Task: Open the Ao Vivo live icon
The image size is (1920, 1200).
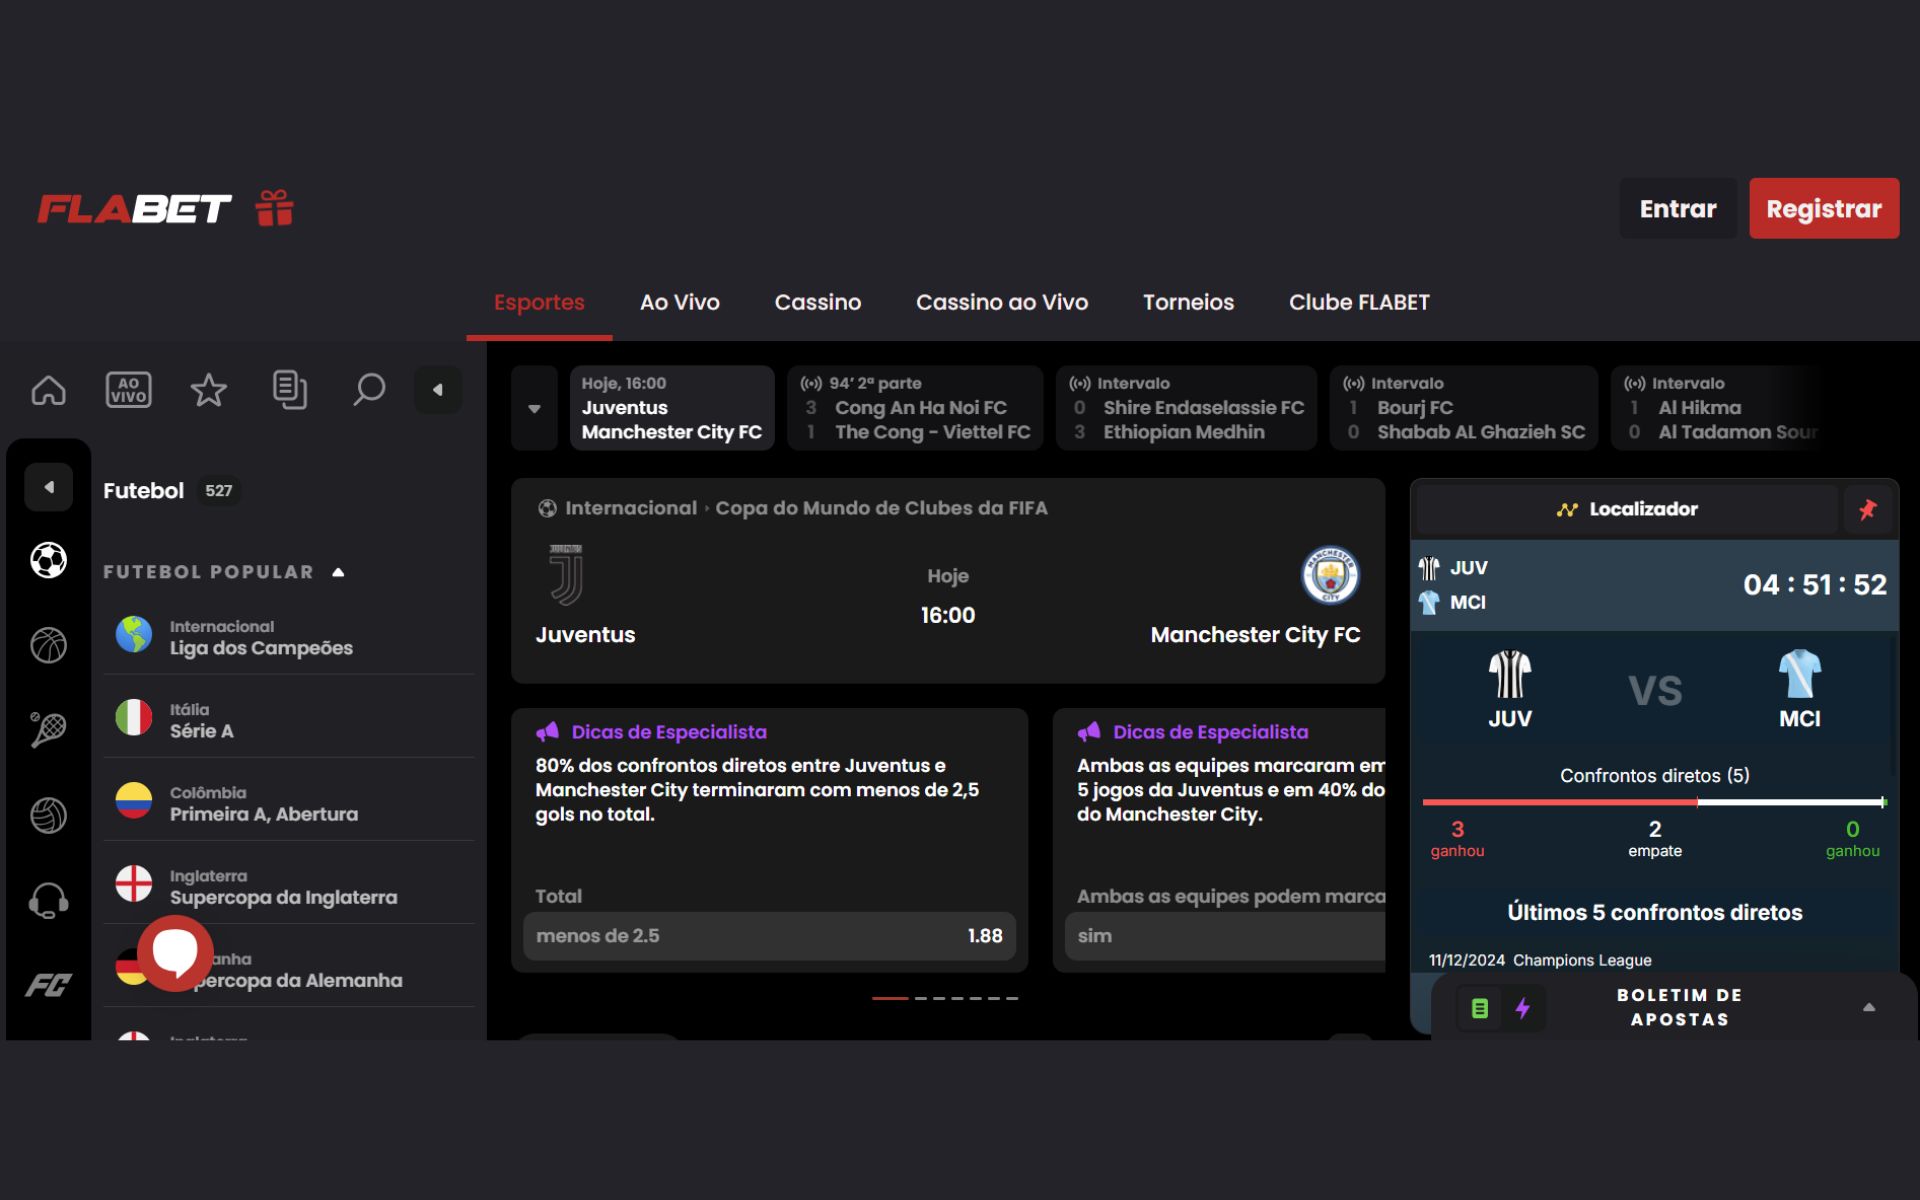Action: pyautogui.click(x=129, y=390)
